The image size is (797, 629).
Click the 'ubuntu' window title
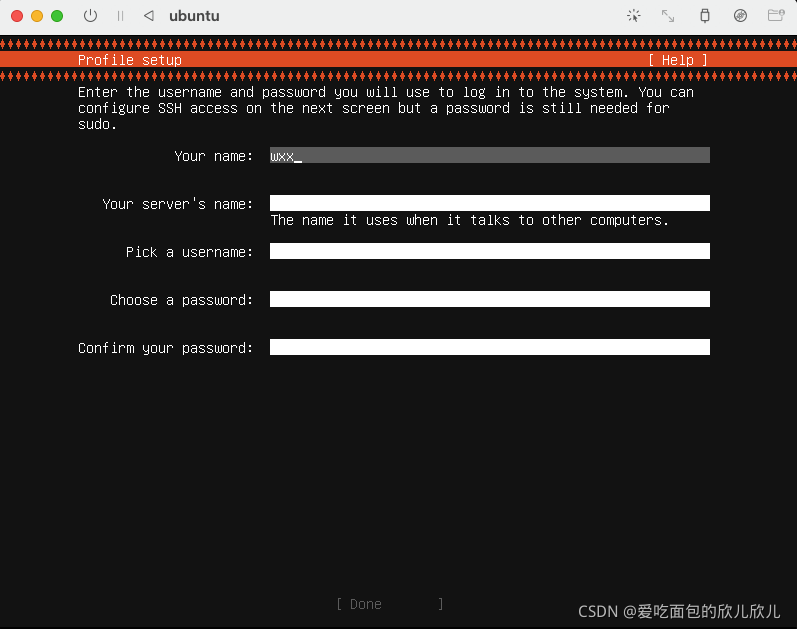coord(194,16)
